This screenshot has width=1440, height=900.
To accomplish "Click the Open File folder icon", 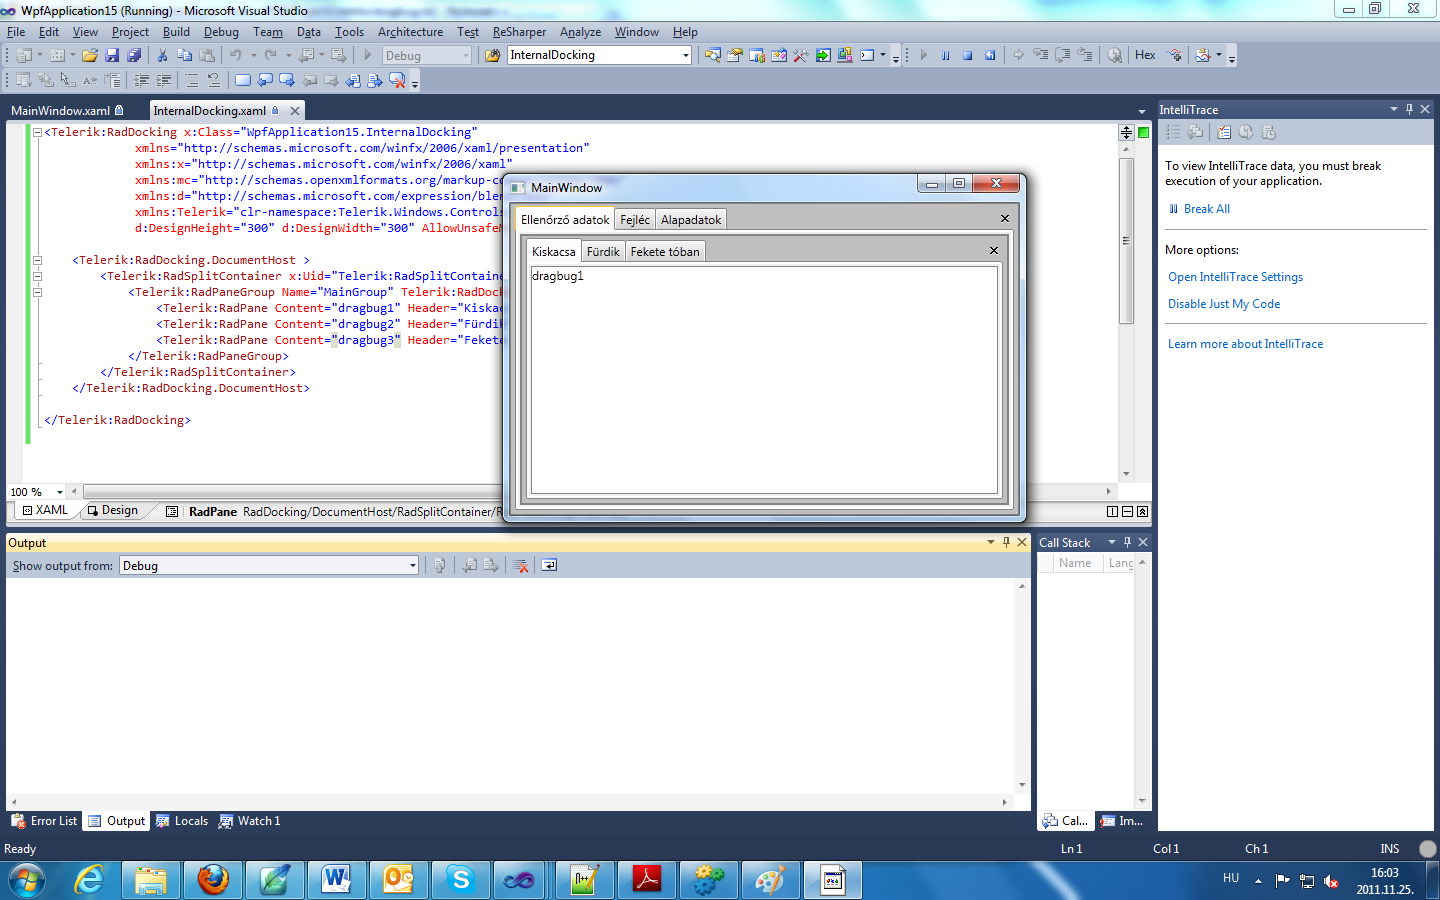I will 90,56.
